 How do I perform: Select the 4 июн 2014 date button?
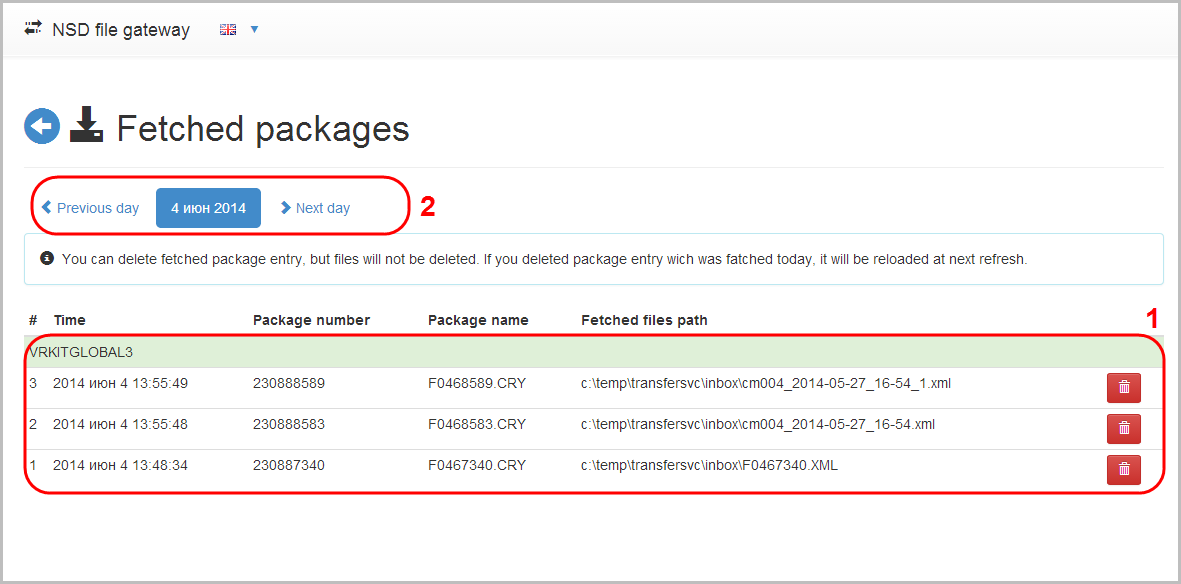[209, 208]
